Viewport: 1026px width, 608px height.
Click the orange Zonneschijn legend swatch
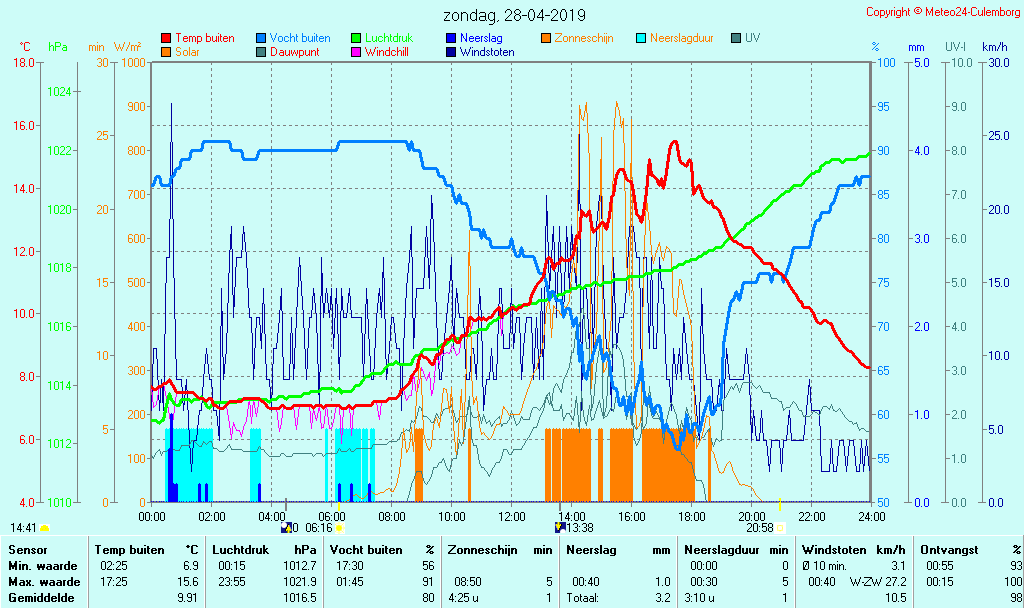[546, 38]
